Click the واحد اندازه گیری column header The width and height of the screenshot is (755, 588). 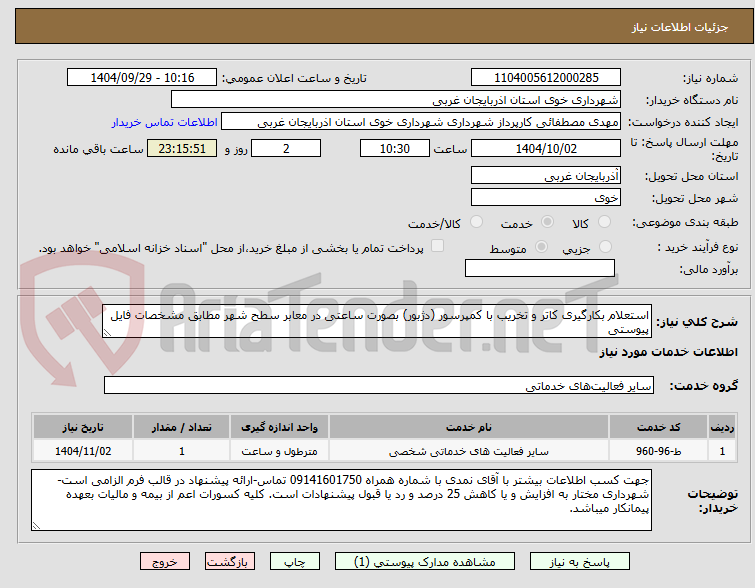click(279, 427)
